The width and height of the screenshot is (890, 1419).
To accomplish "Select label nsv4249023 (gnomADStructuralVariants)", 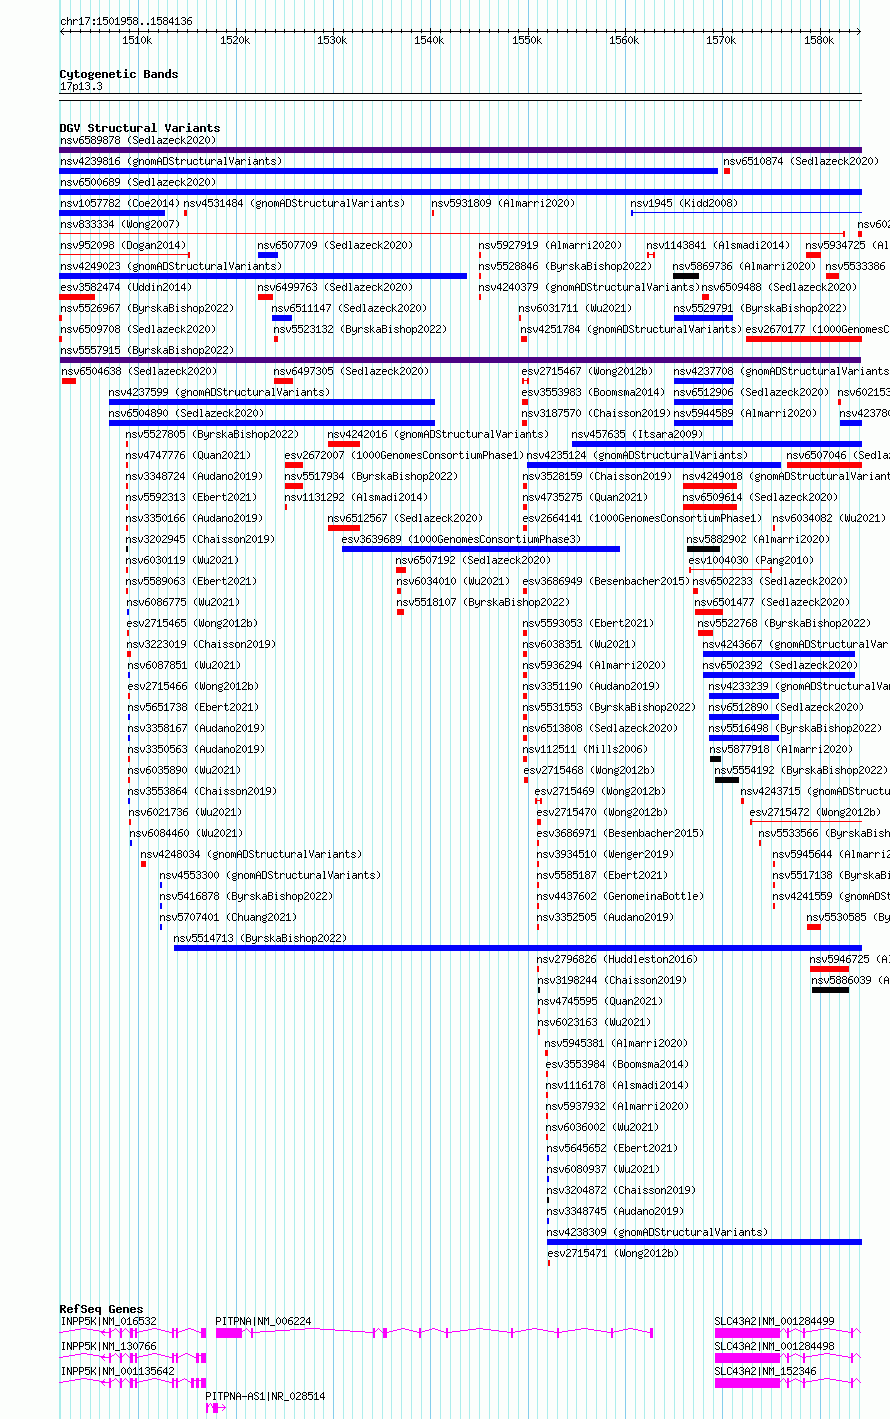I will pos(171,266).
